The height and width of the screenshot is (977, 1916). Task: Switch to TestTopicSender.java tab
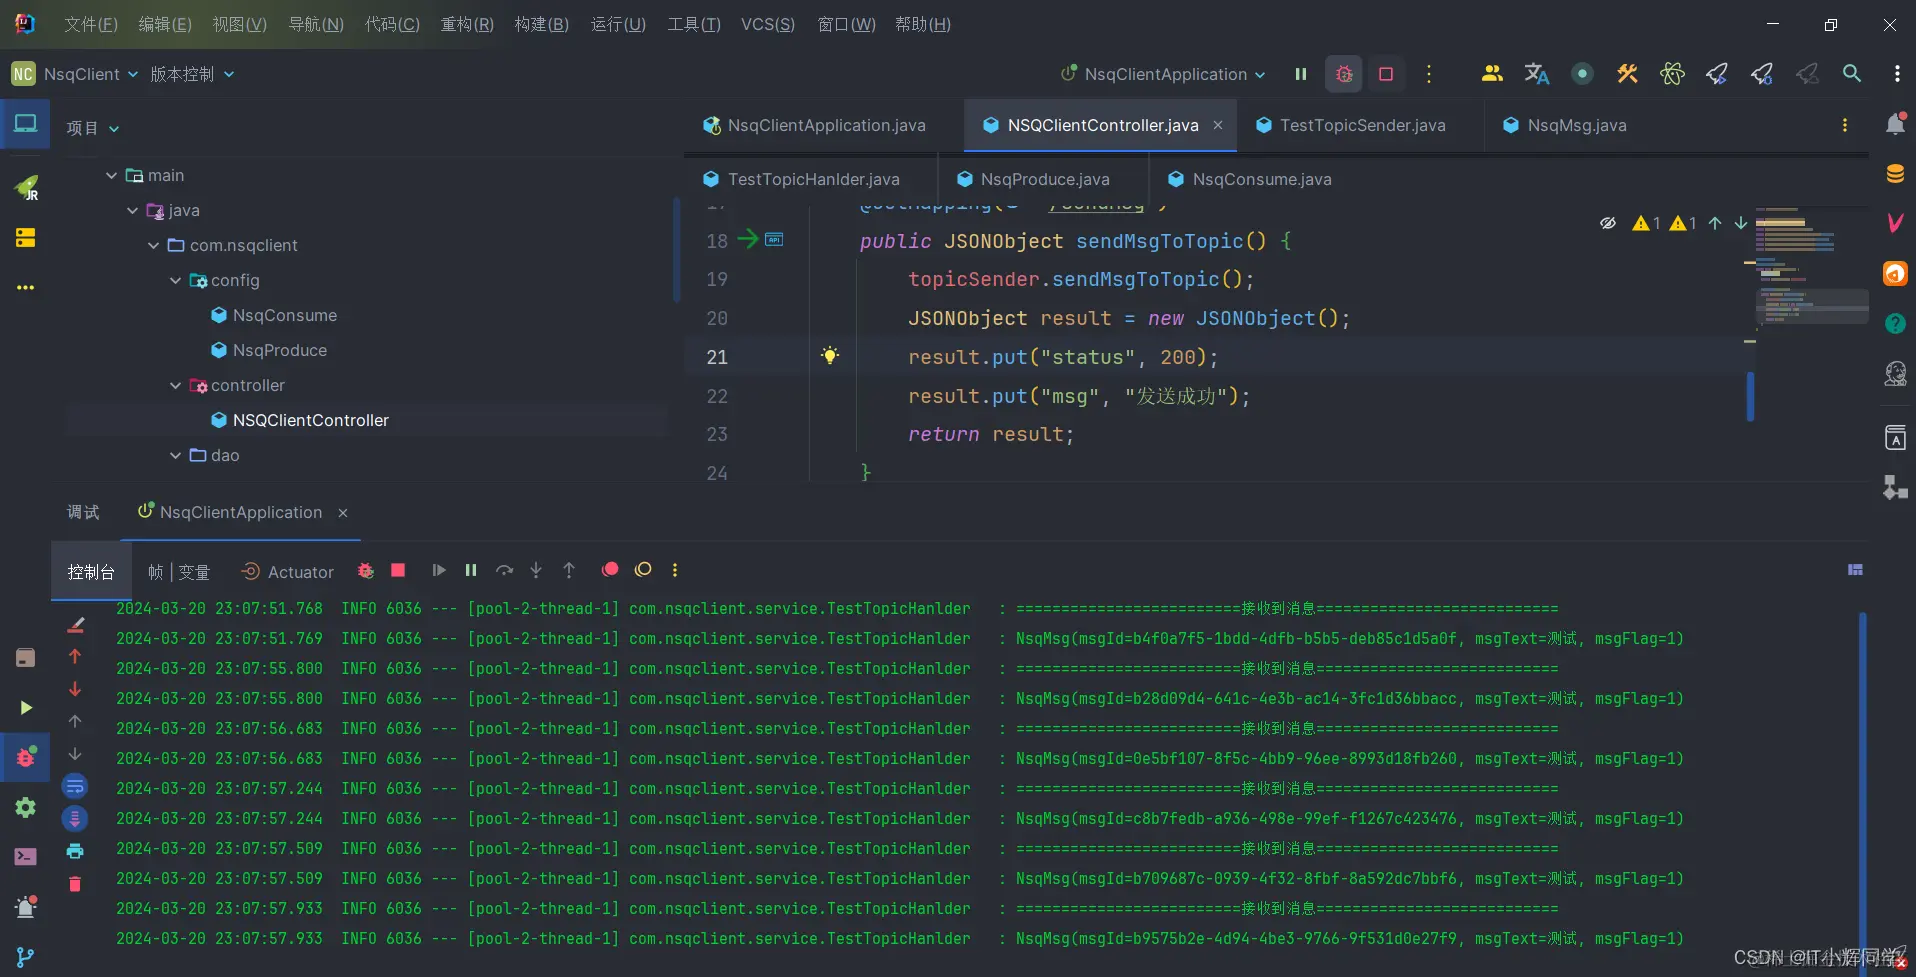click(1361, 125)
